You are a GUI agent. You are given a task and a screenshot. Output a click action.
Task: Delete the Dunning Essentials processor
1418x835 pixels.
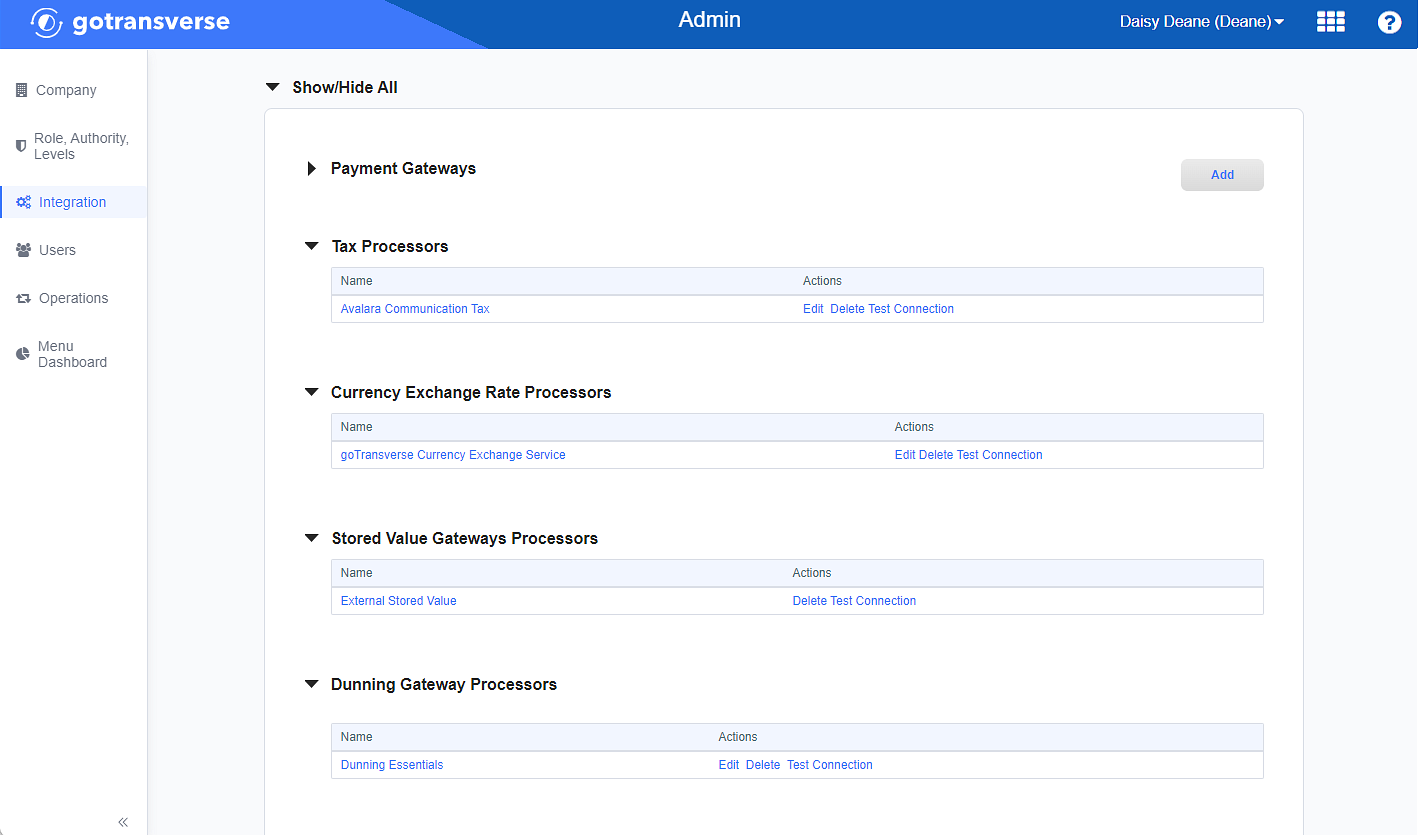(763, 765)
